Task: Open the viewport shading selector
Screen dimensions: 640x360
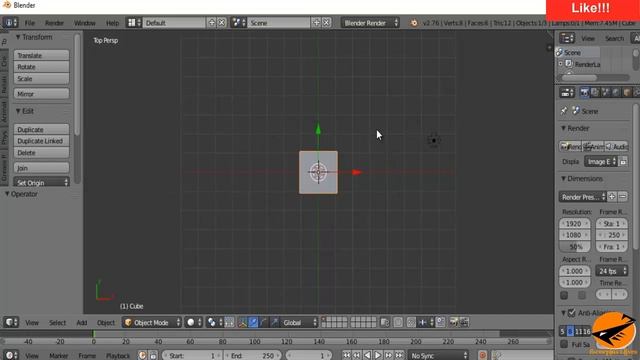Action: (193, 322)
